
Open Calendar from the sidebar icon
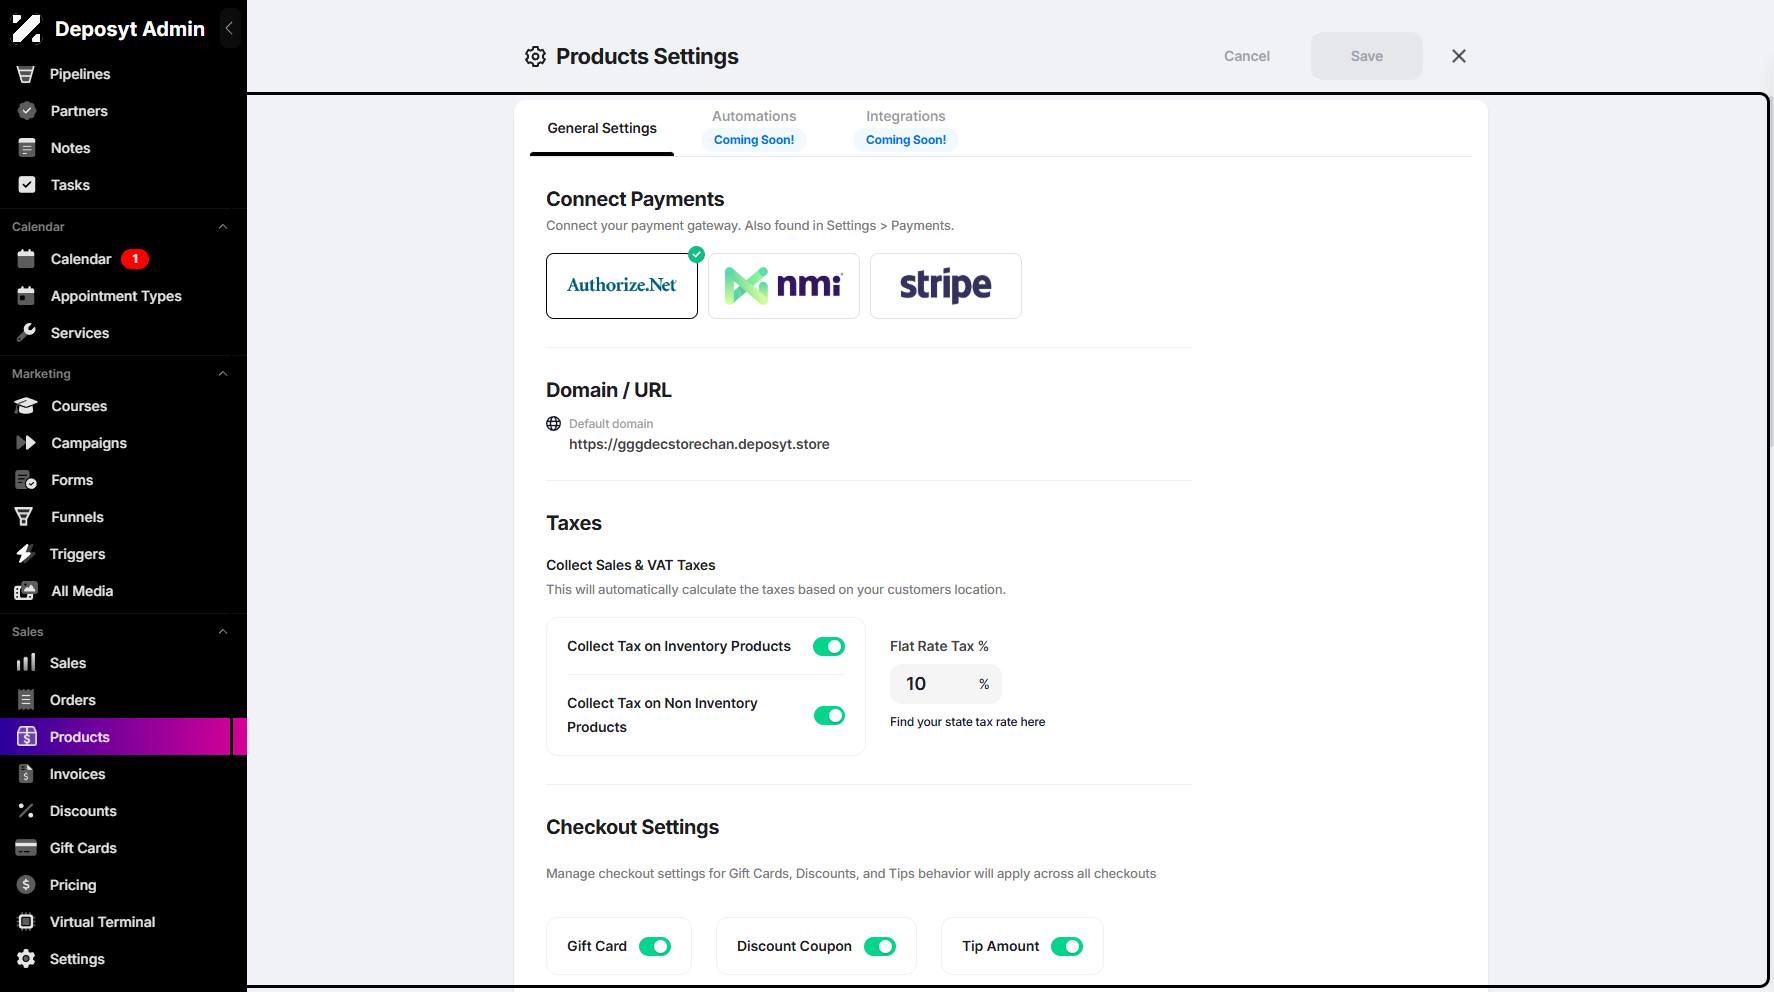[x=27, y=259]
